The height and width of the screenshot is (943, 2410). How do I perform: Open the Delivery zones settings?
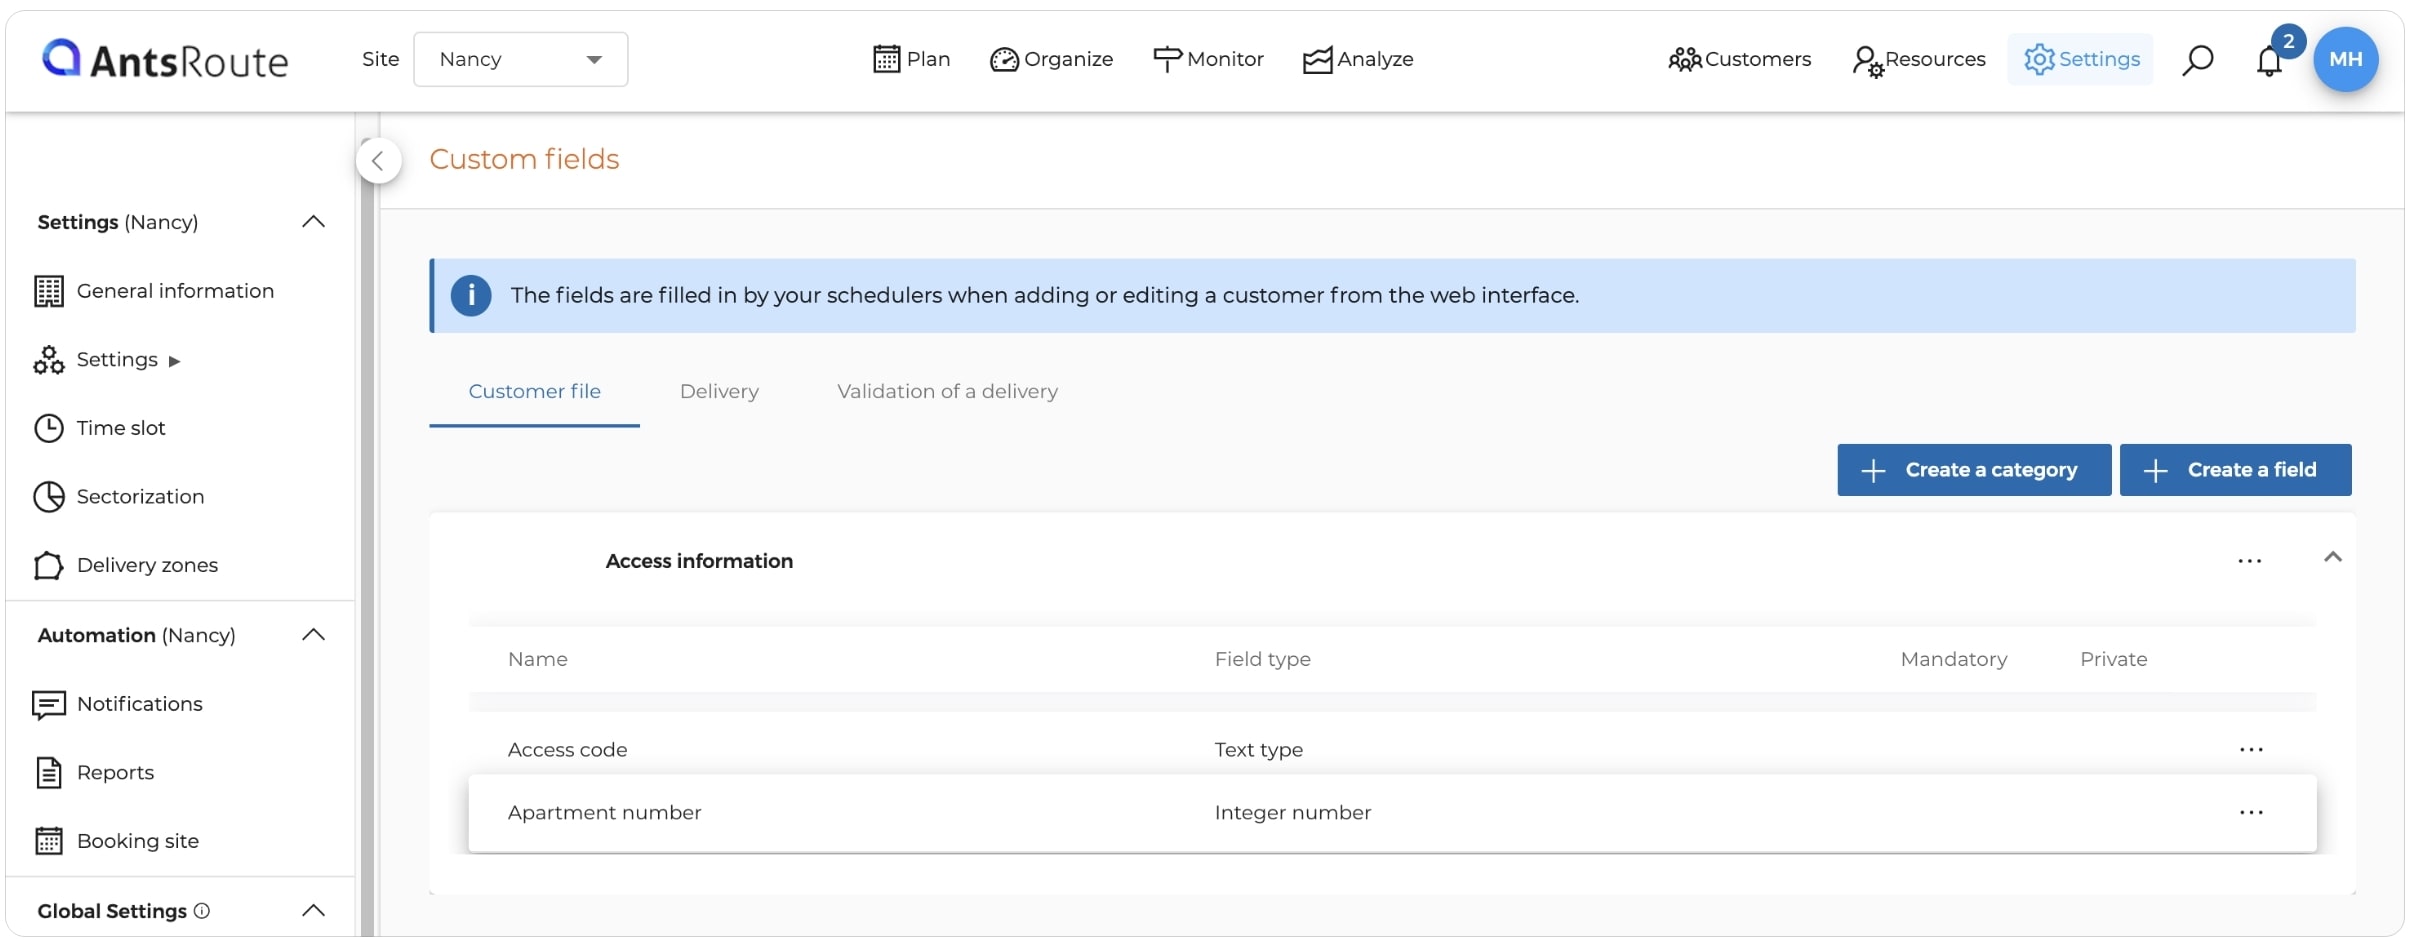point(126,565)
